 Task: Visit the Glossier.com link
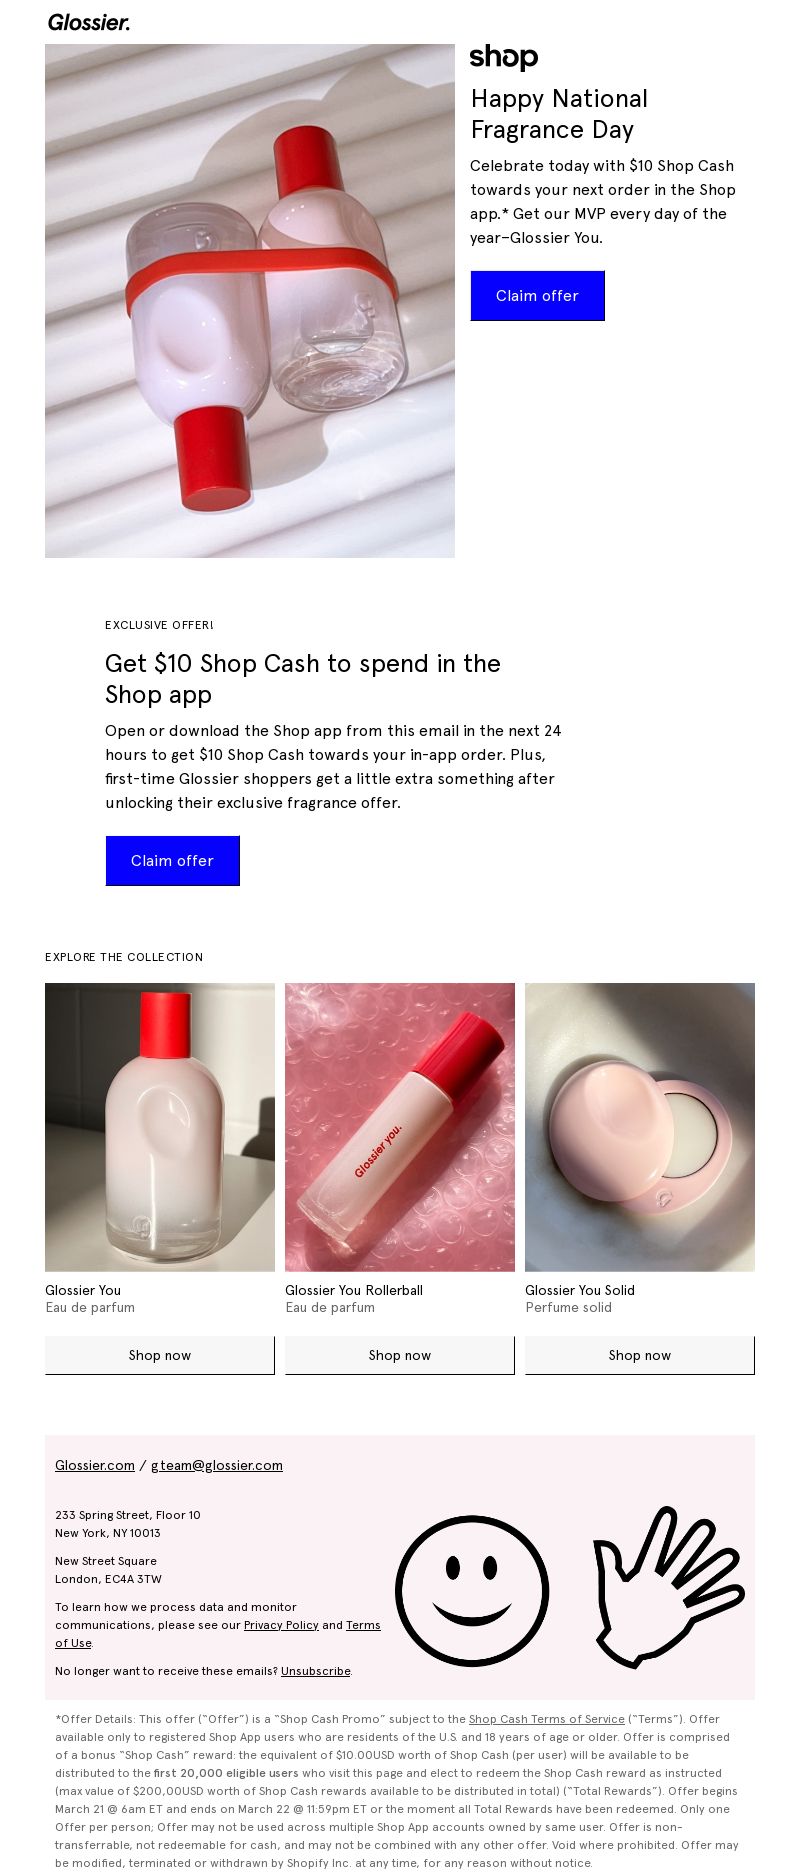(x=95, y=1465)
